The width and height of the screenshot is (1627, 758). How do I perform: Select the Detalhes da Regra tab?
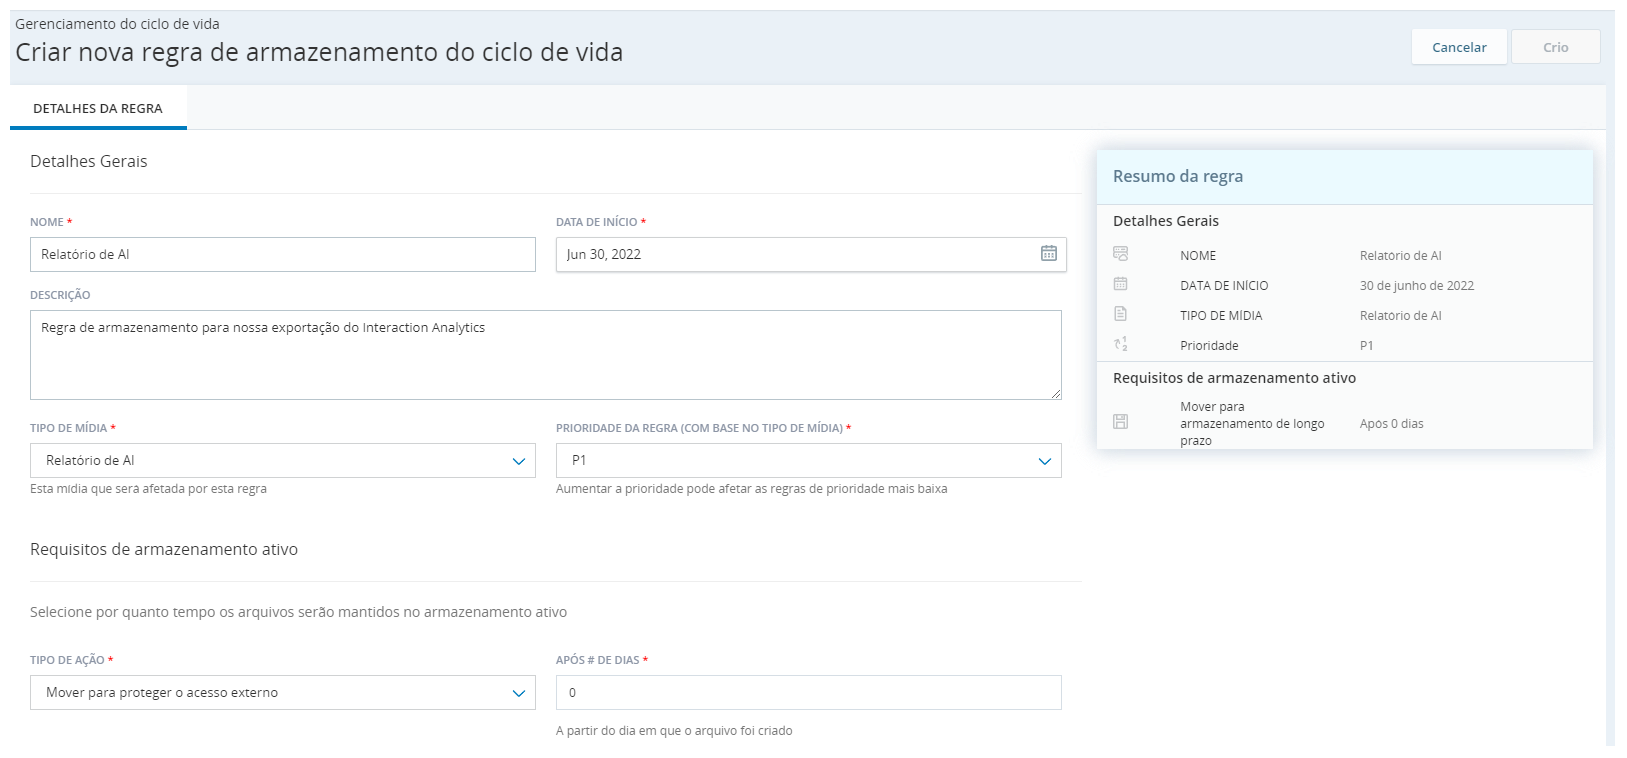[98, 108]
